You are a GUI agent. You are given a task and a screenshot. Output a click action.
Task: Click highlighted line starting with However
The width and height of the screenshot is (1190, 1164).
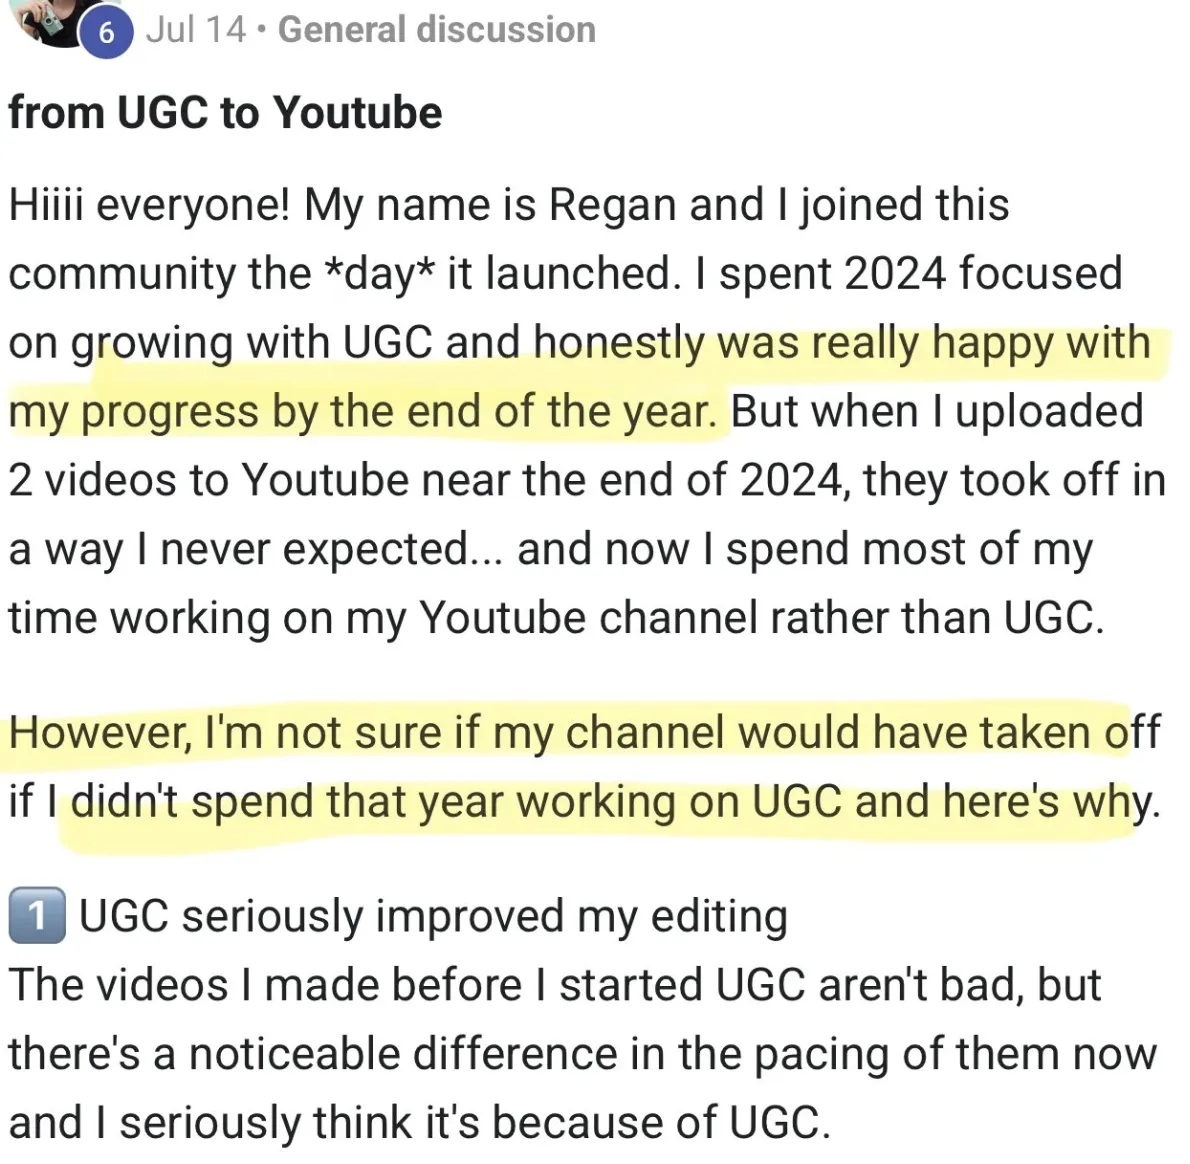click(584, 732)
